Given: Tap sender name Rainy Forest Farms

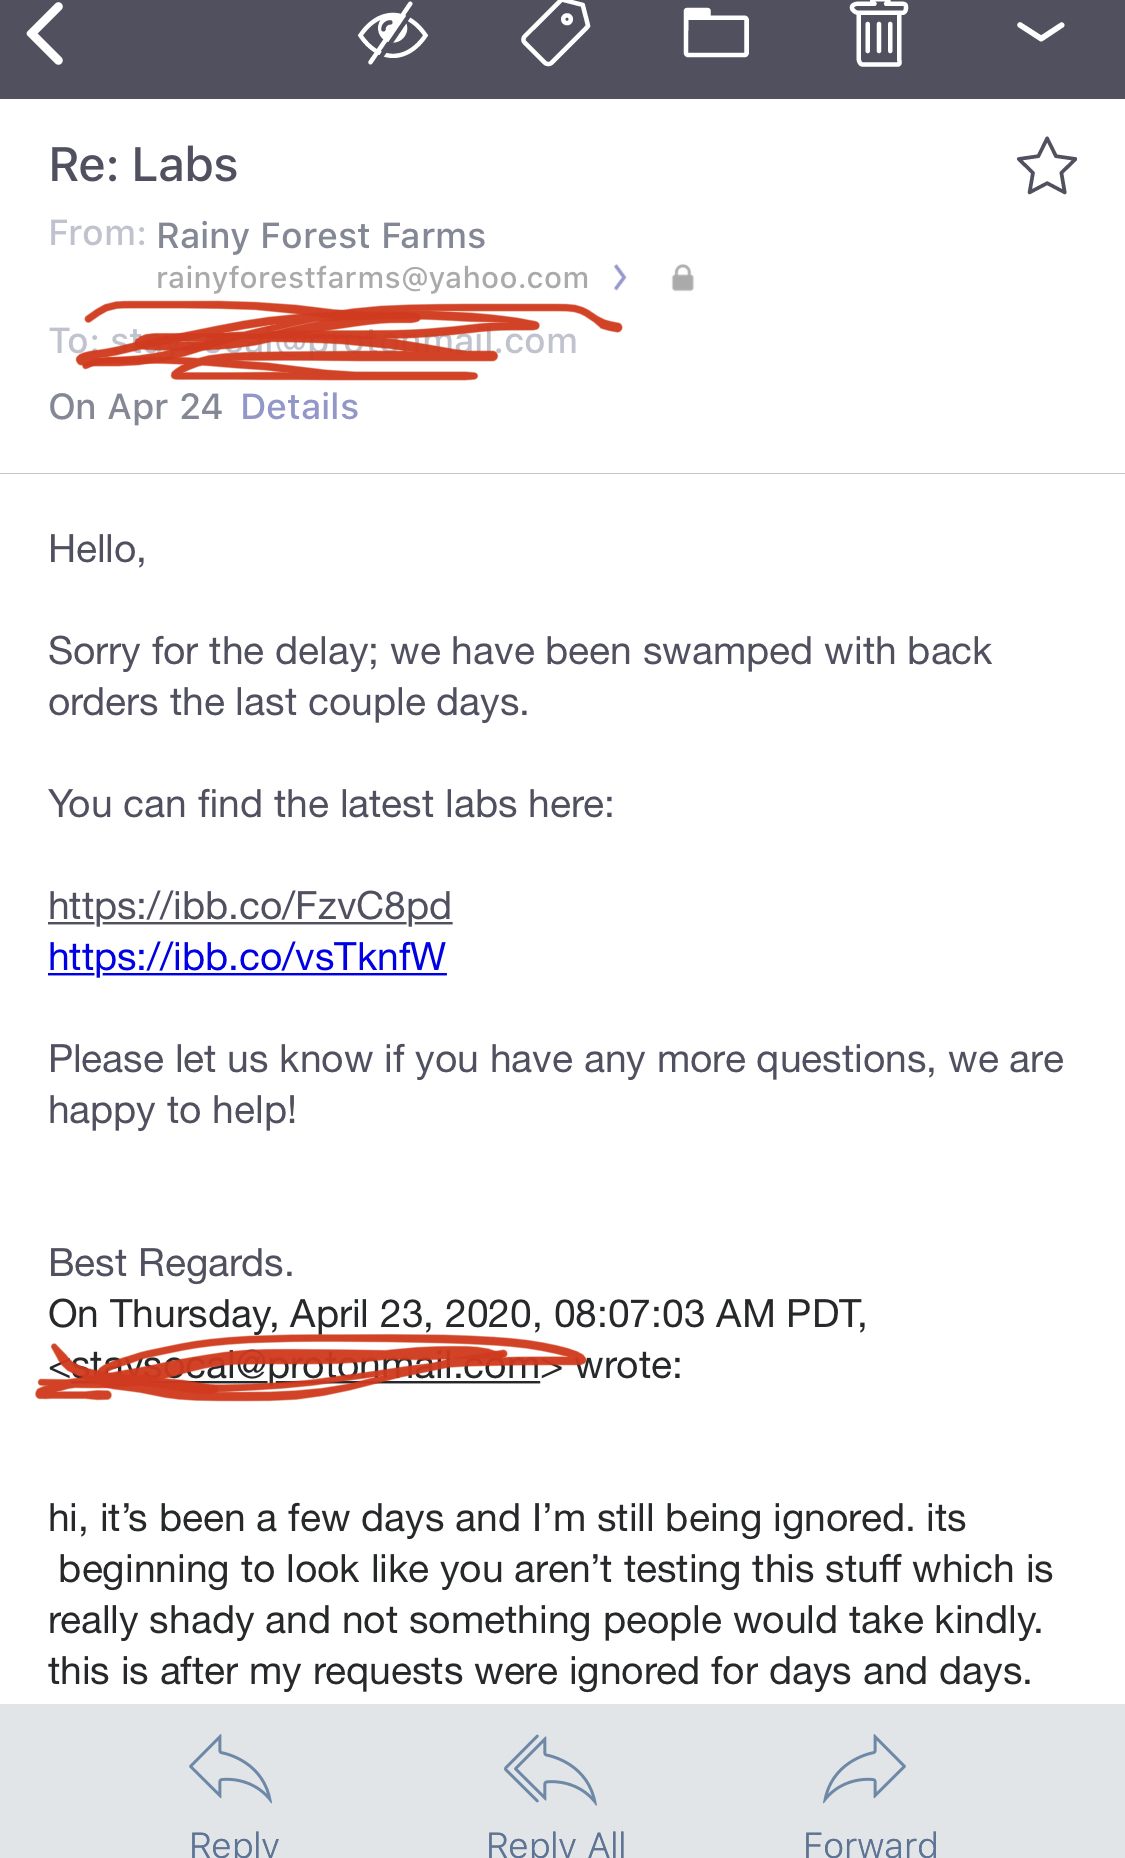Looking at the screenshot, I should point(321,236).
